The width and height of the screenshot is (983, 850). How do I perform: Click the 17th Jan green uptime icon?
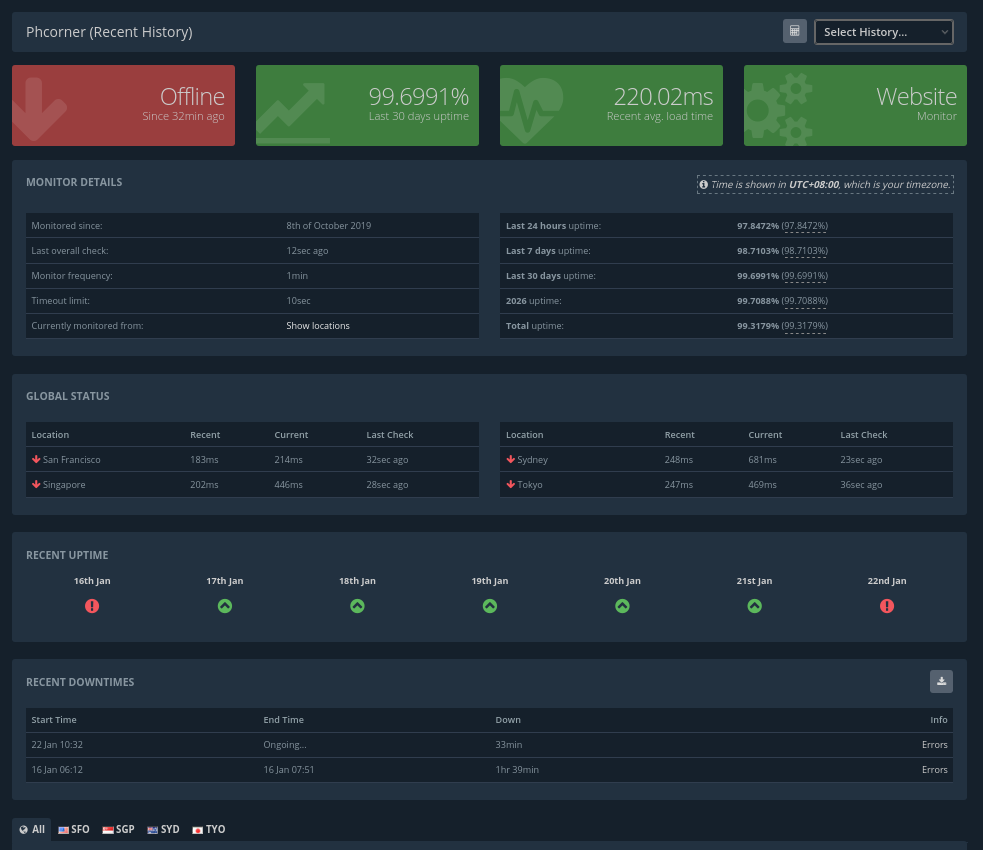(x=225, y=606)
